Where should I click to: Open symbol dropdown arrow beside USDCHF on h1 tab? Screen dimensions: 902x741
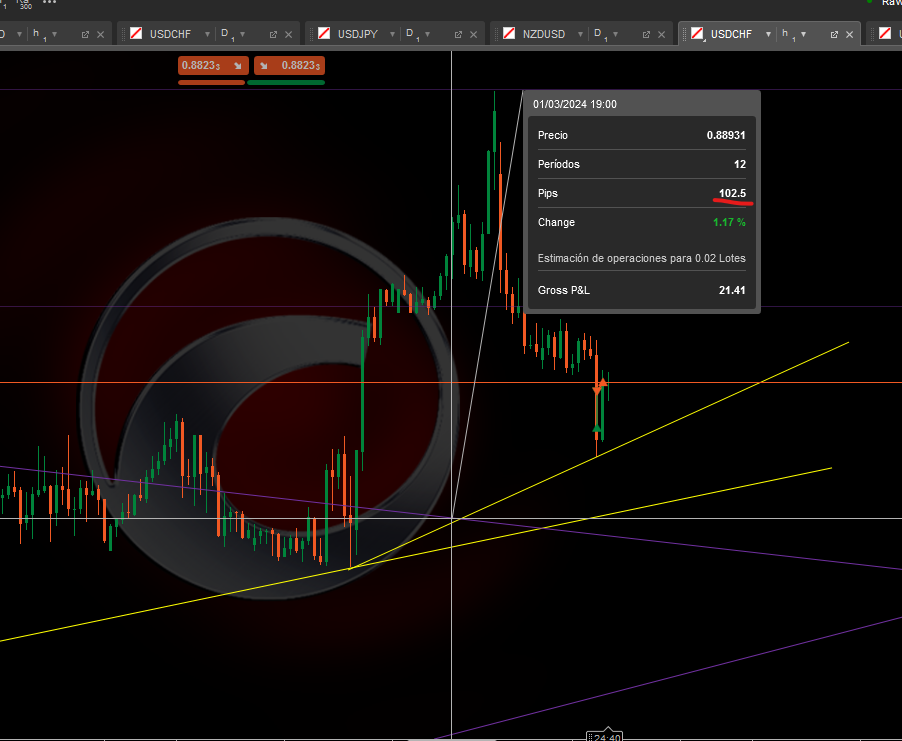pos(768,35)
